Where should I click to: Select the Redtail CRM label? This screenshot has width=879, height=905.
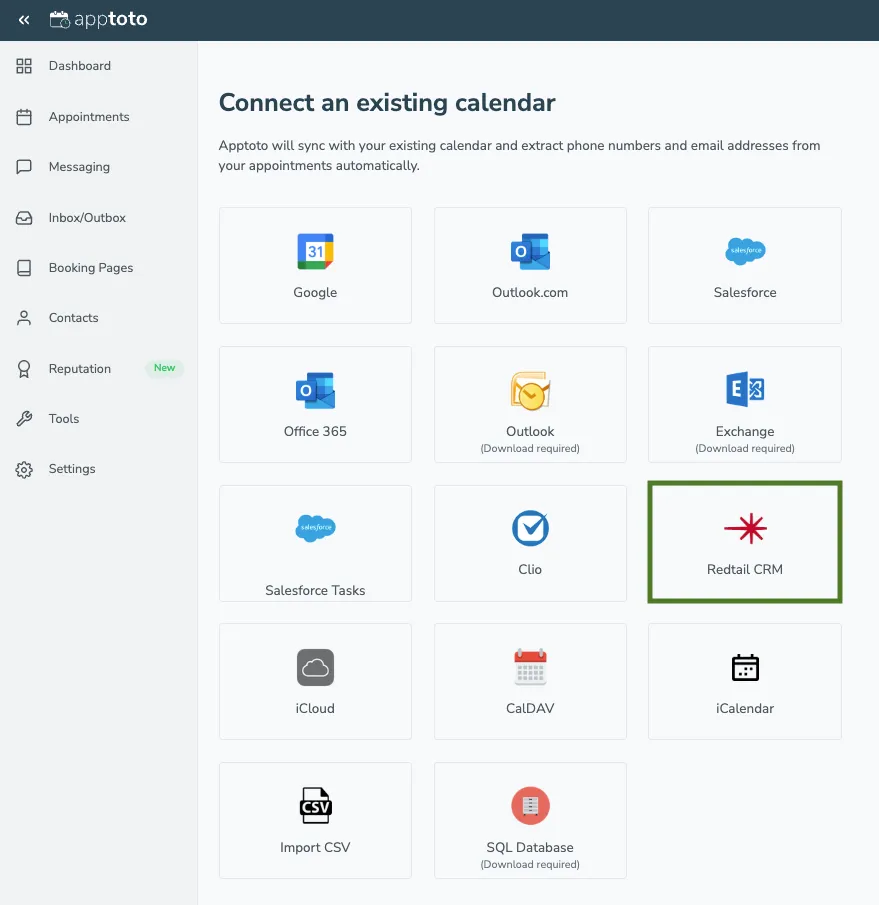coord(745,570)
